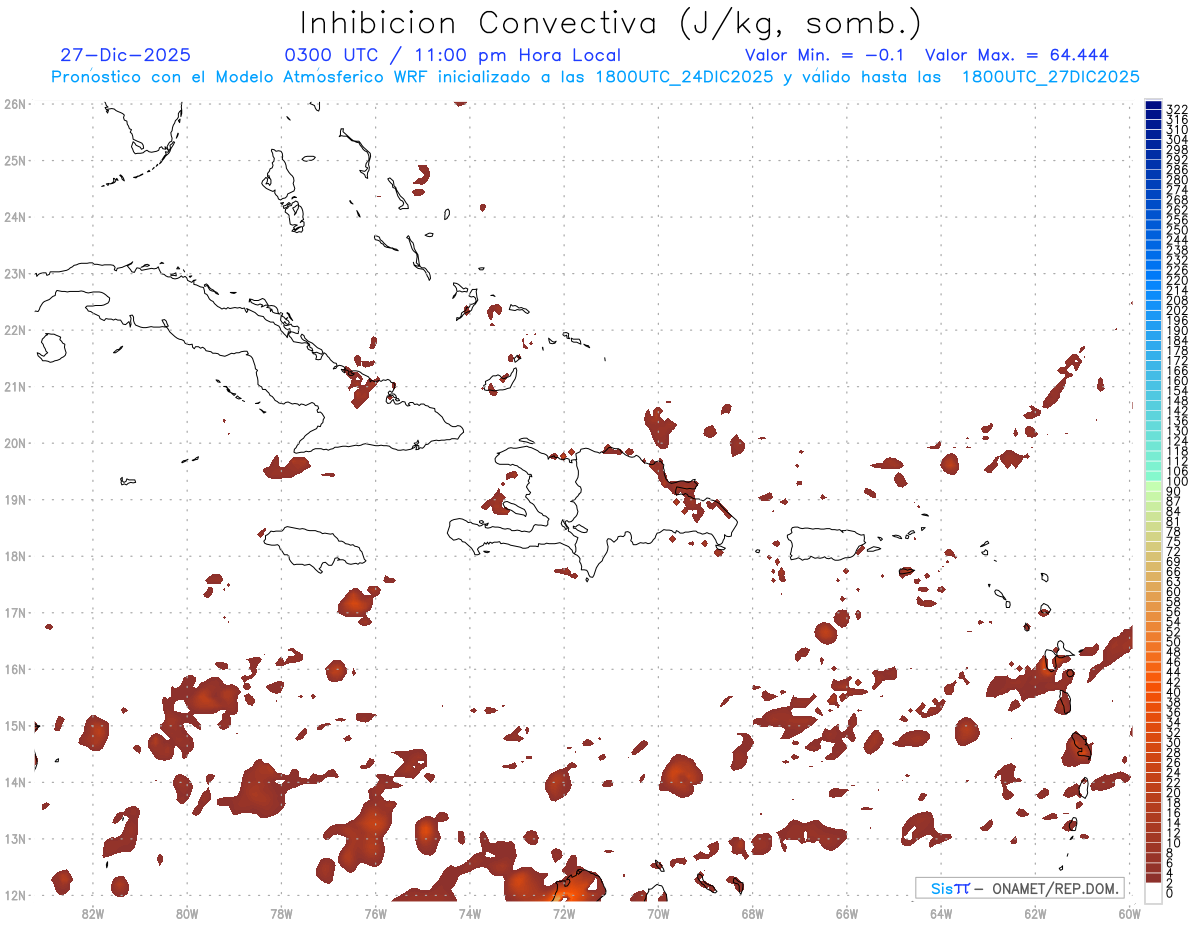This screenshot has width=1200, height=927.
Task: Click the 20N latitude label
Action: click(x=15, y=442)
